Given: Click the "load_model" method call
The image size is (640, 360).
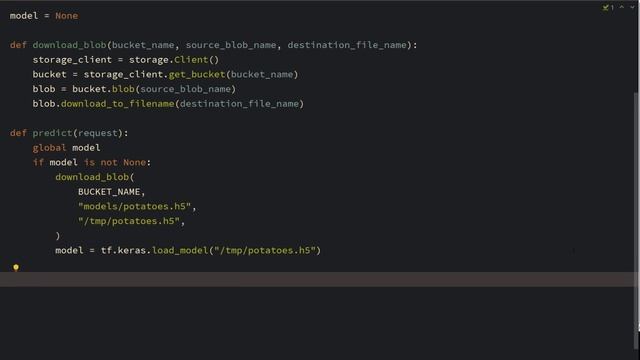Looking at the screenshot, I should pyautogui.click(x=180, y=250).
